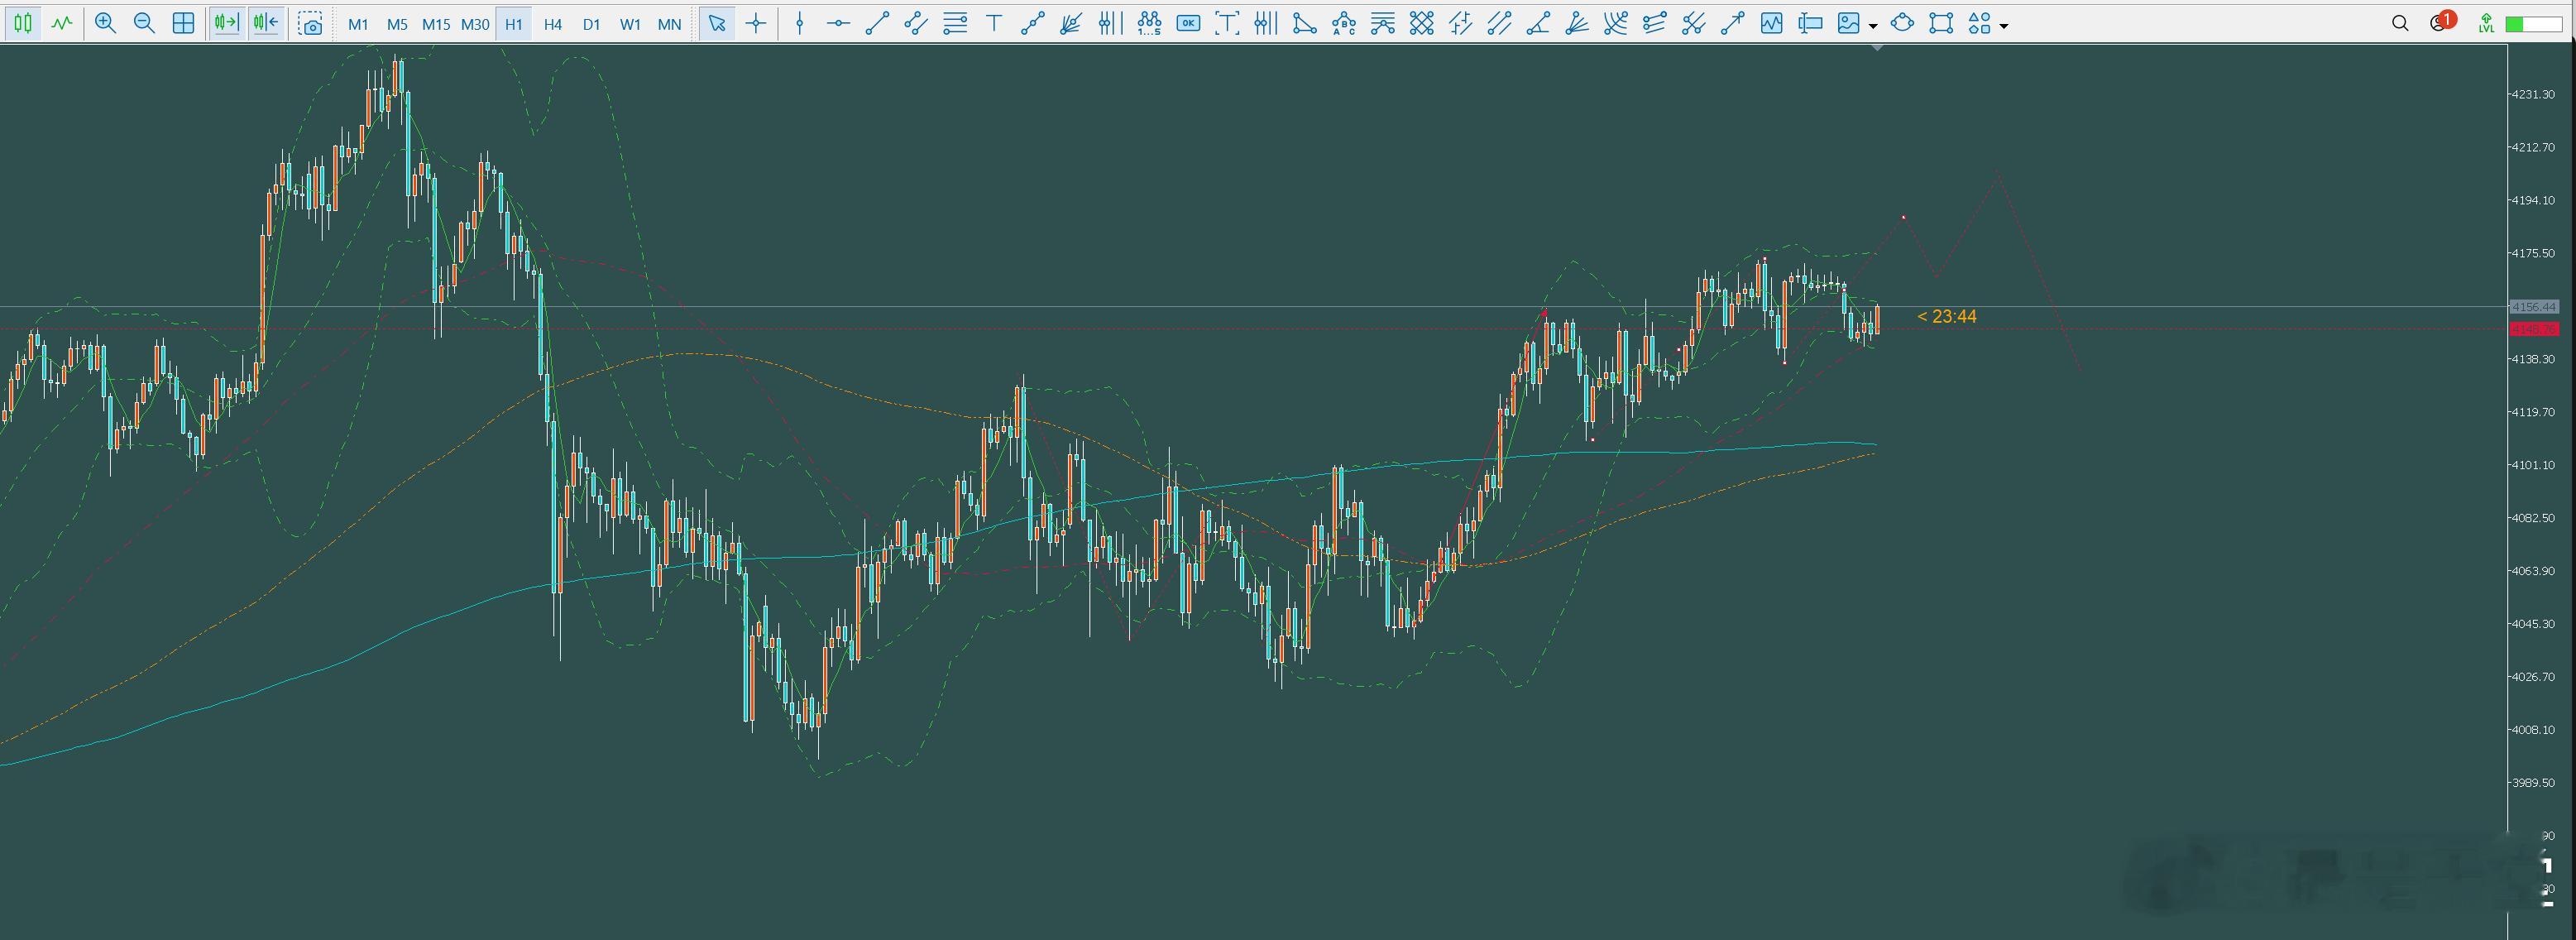Click the chart screenshot camera icon
The height and width of the screenshot is (940, 2576).
click(311, 24)
